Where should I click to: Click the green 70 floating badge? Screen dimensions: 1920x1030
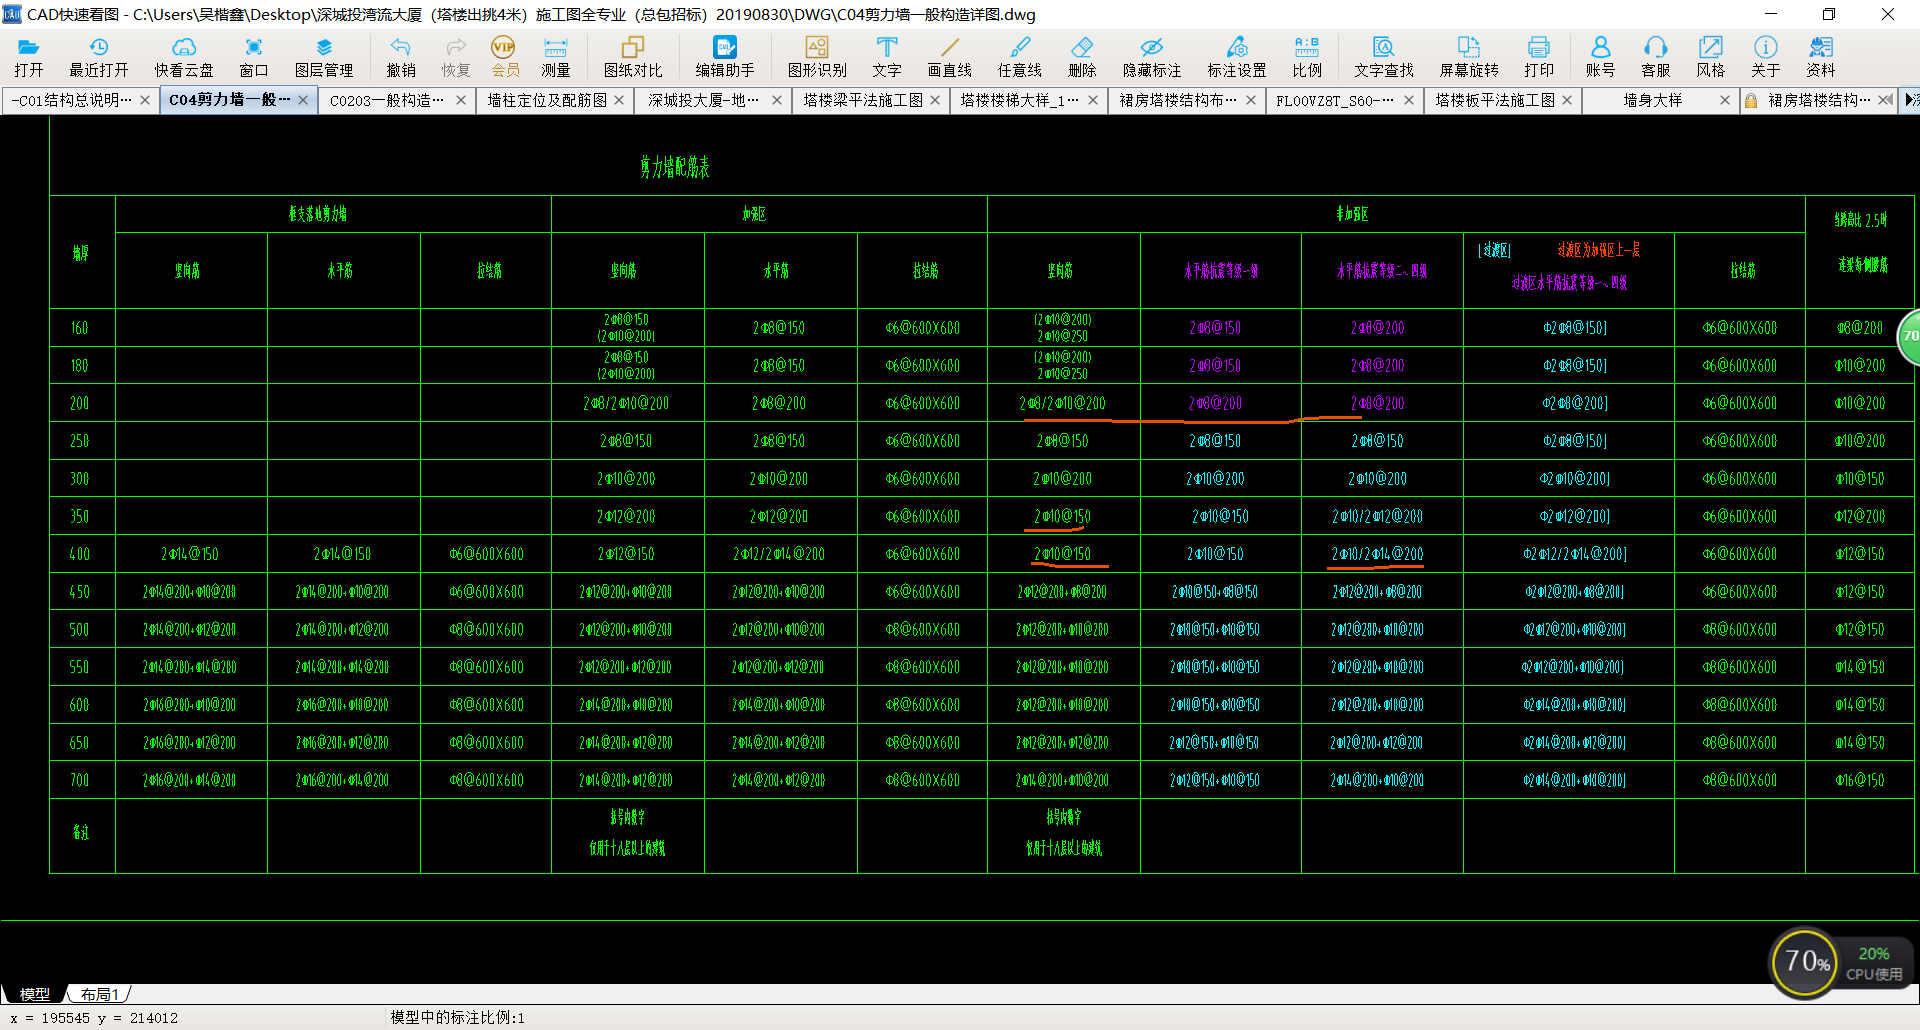(1909, 337)
